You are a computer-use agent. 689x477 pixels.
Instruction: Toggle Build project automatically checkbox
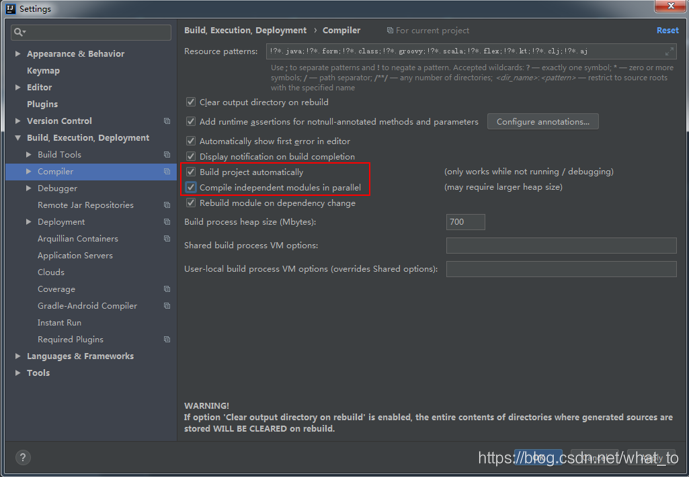pos(191,172)
